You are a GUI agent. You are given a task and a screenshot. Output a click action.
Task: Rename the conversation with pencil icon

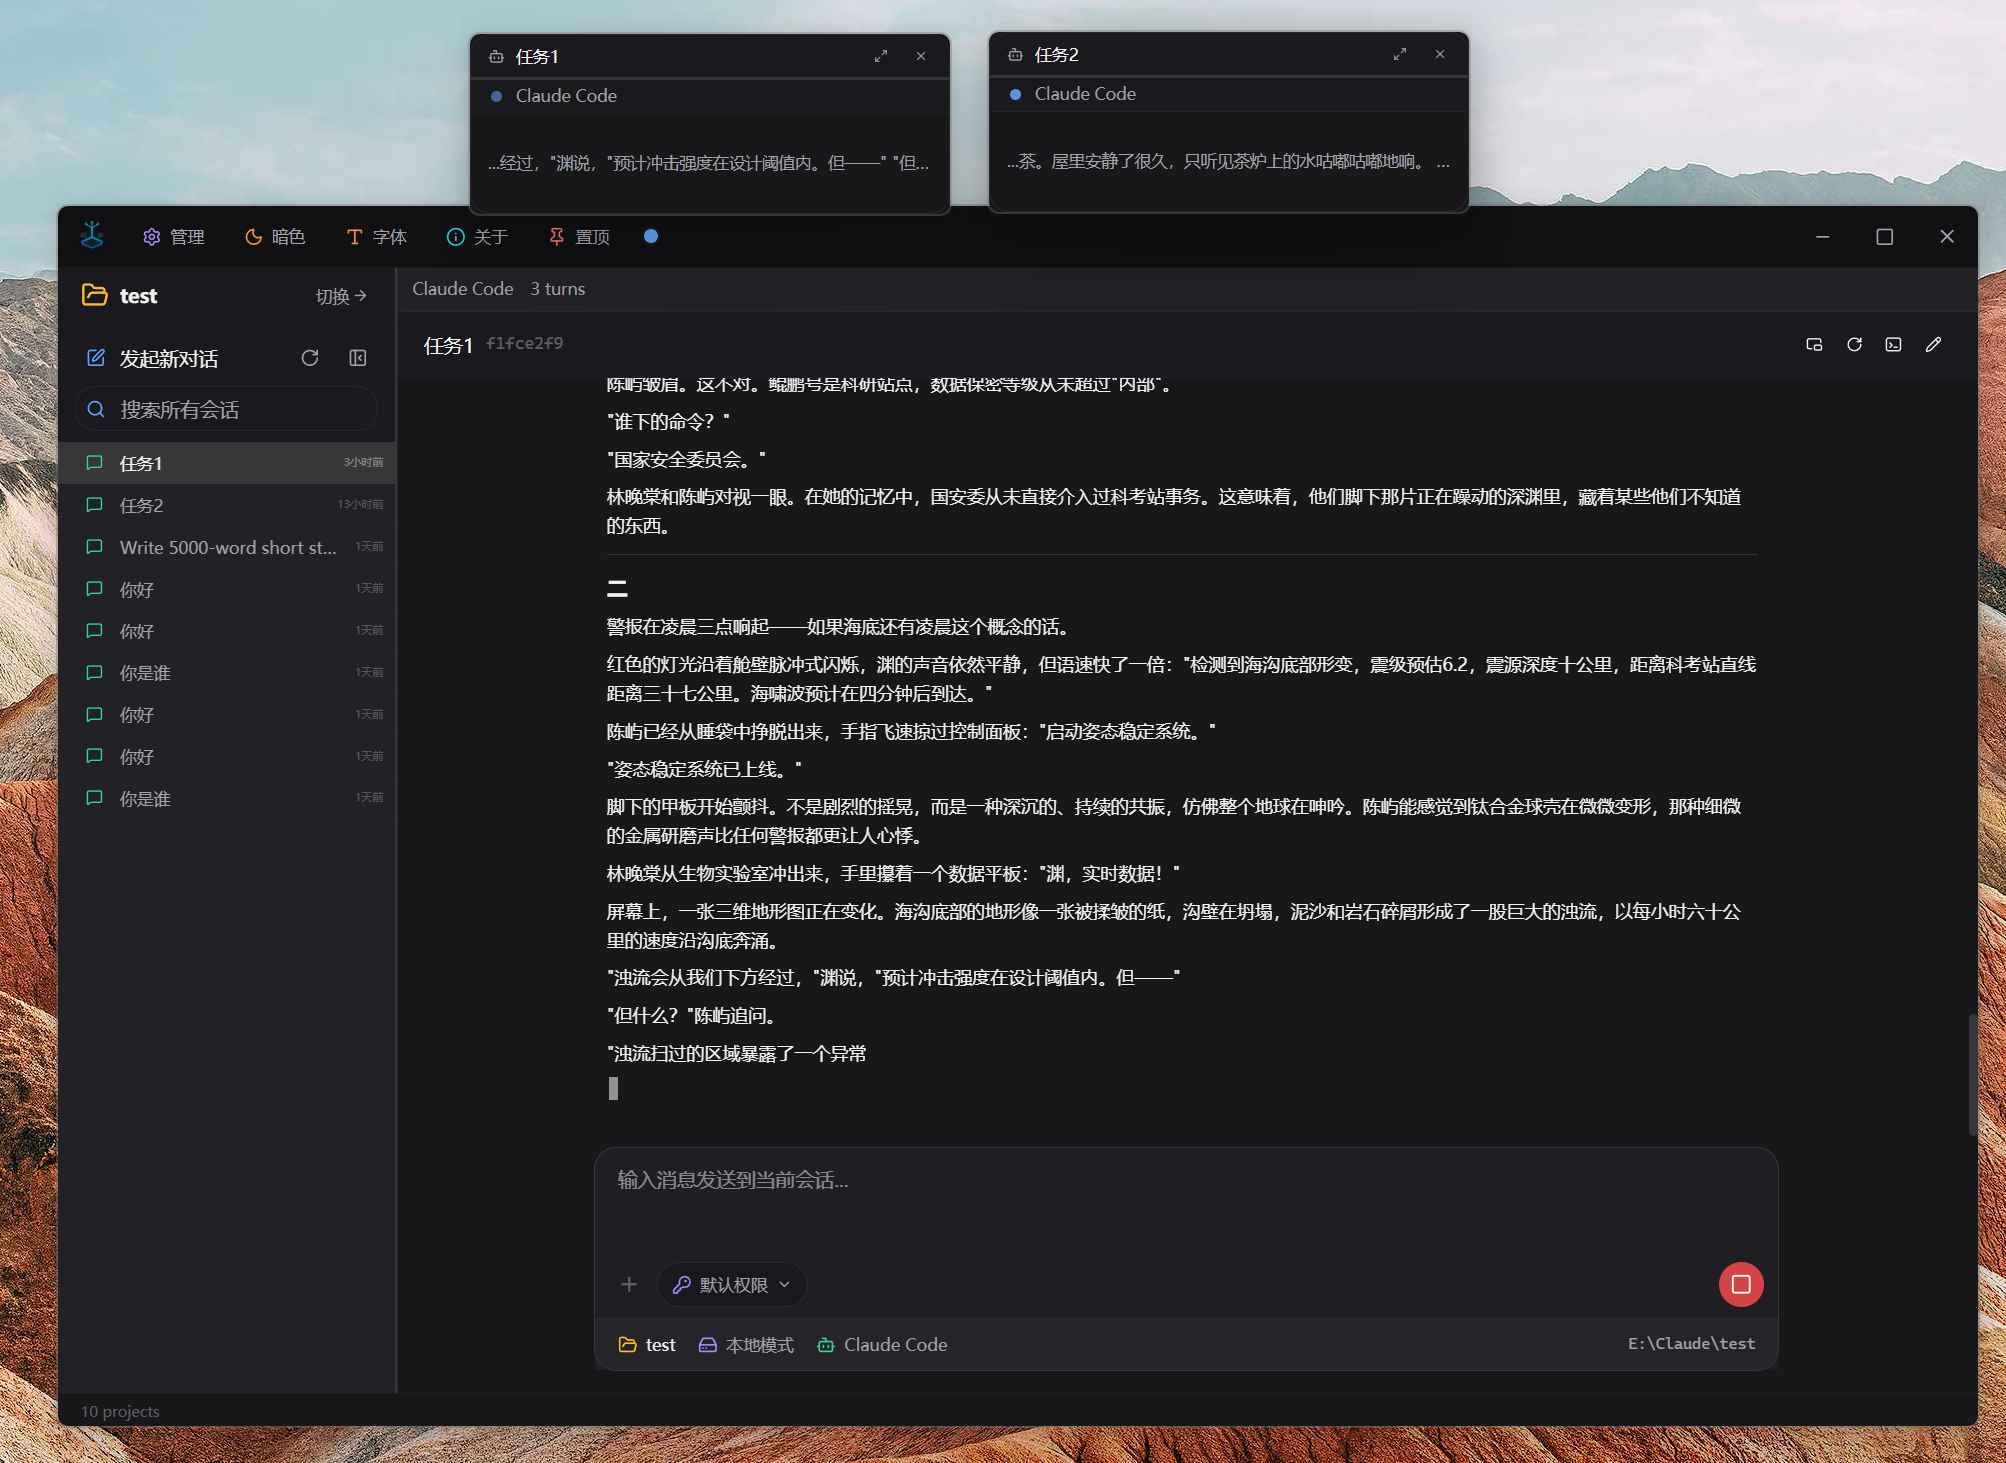coord(1934,345)
